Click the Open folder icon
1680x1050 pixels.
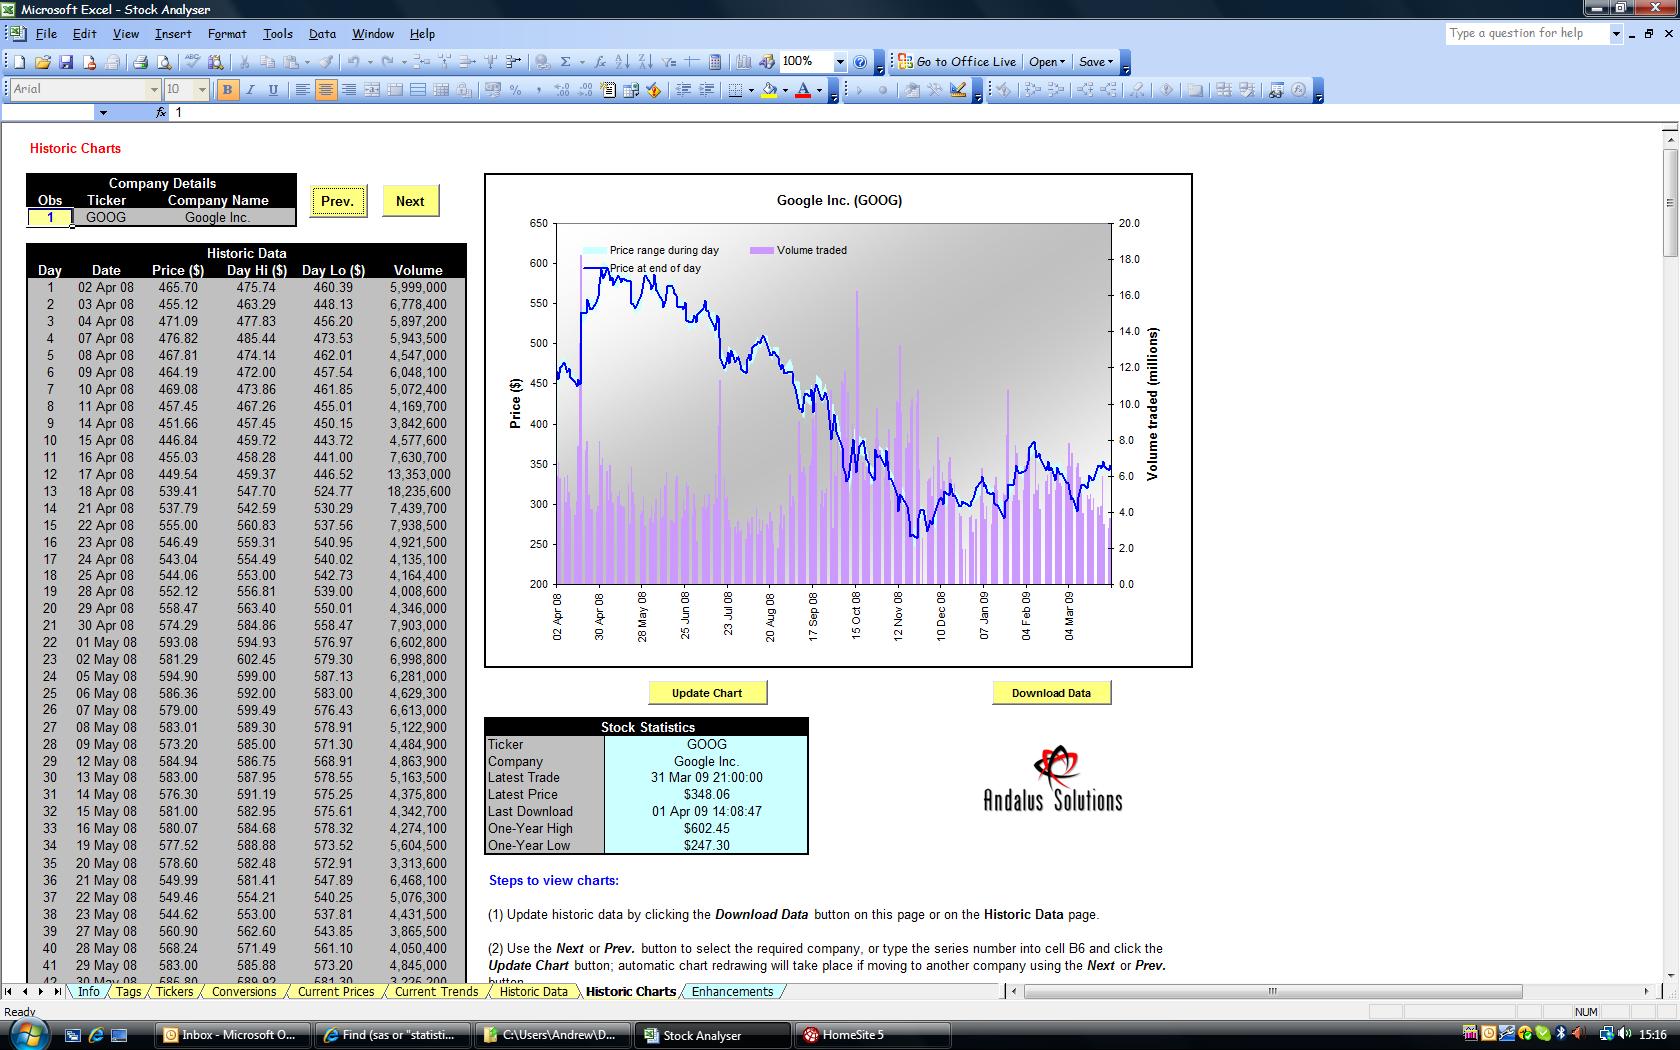coord(43,62)
